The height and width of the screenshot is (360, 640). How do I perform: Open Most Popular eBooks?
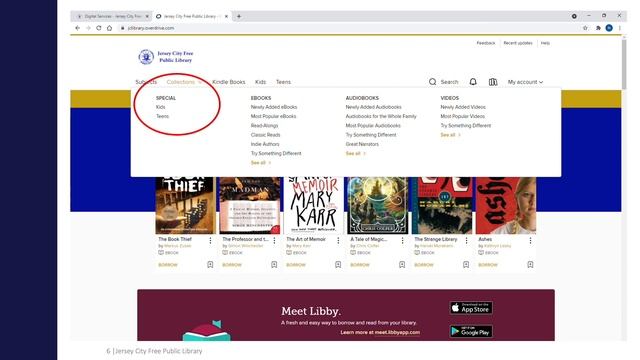(x=273, y=116)
